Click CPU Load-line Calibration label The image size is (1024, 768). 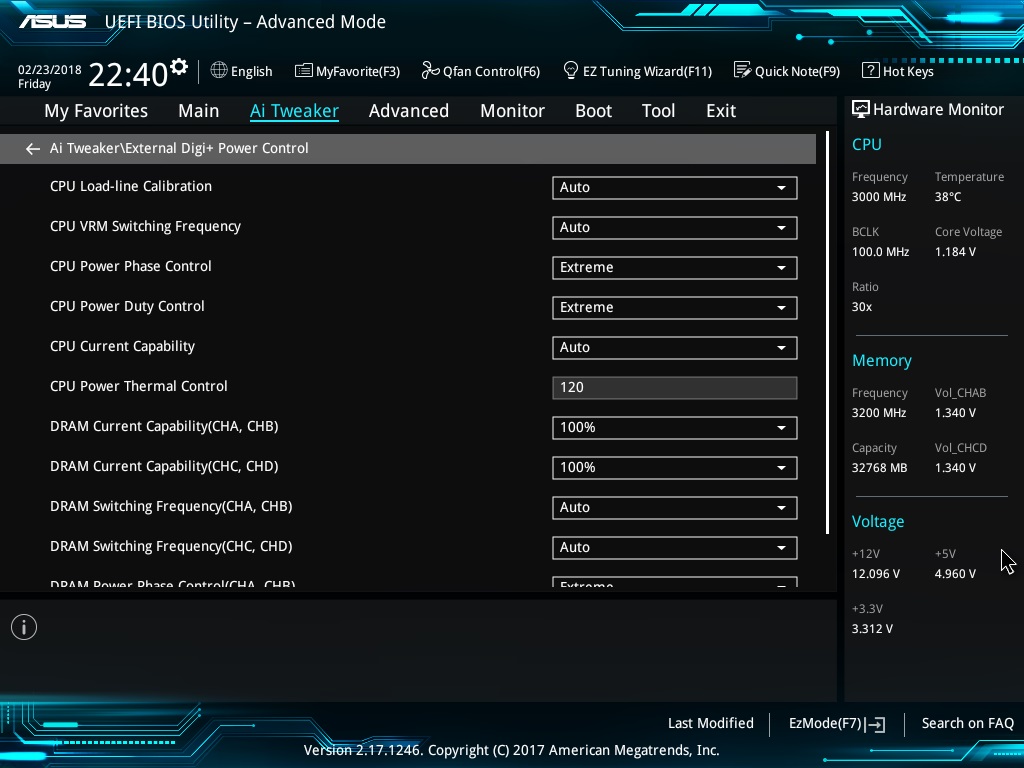coord(131,186)
